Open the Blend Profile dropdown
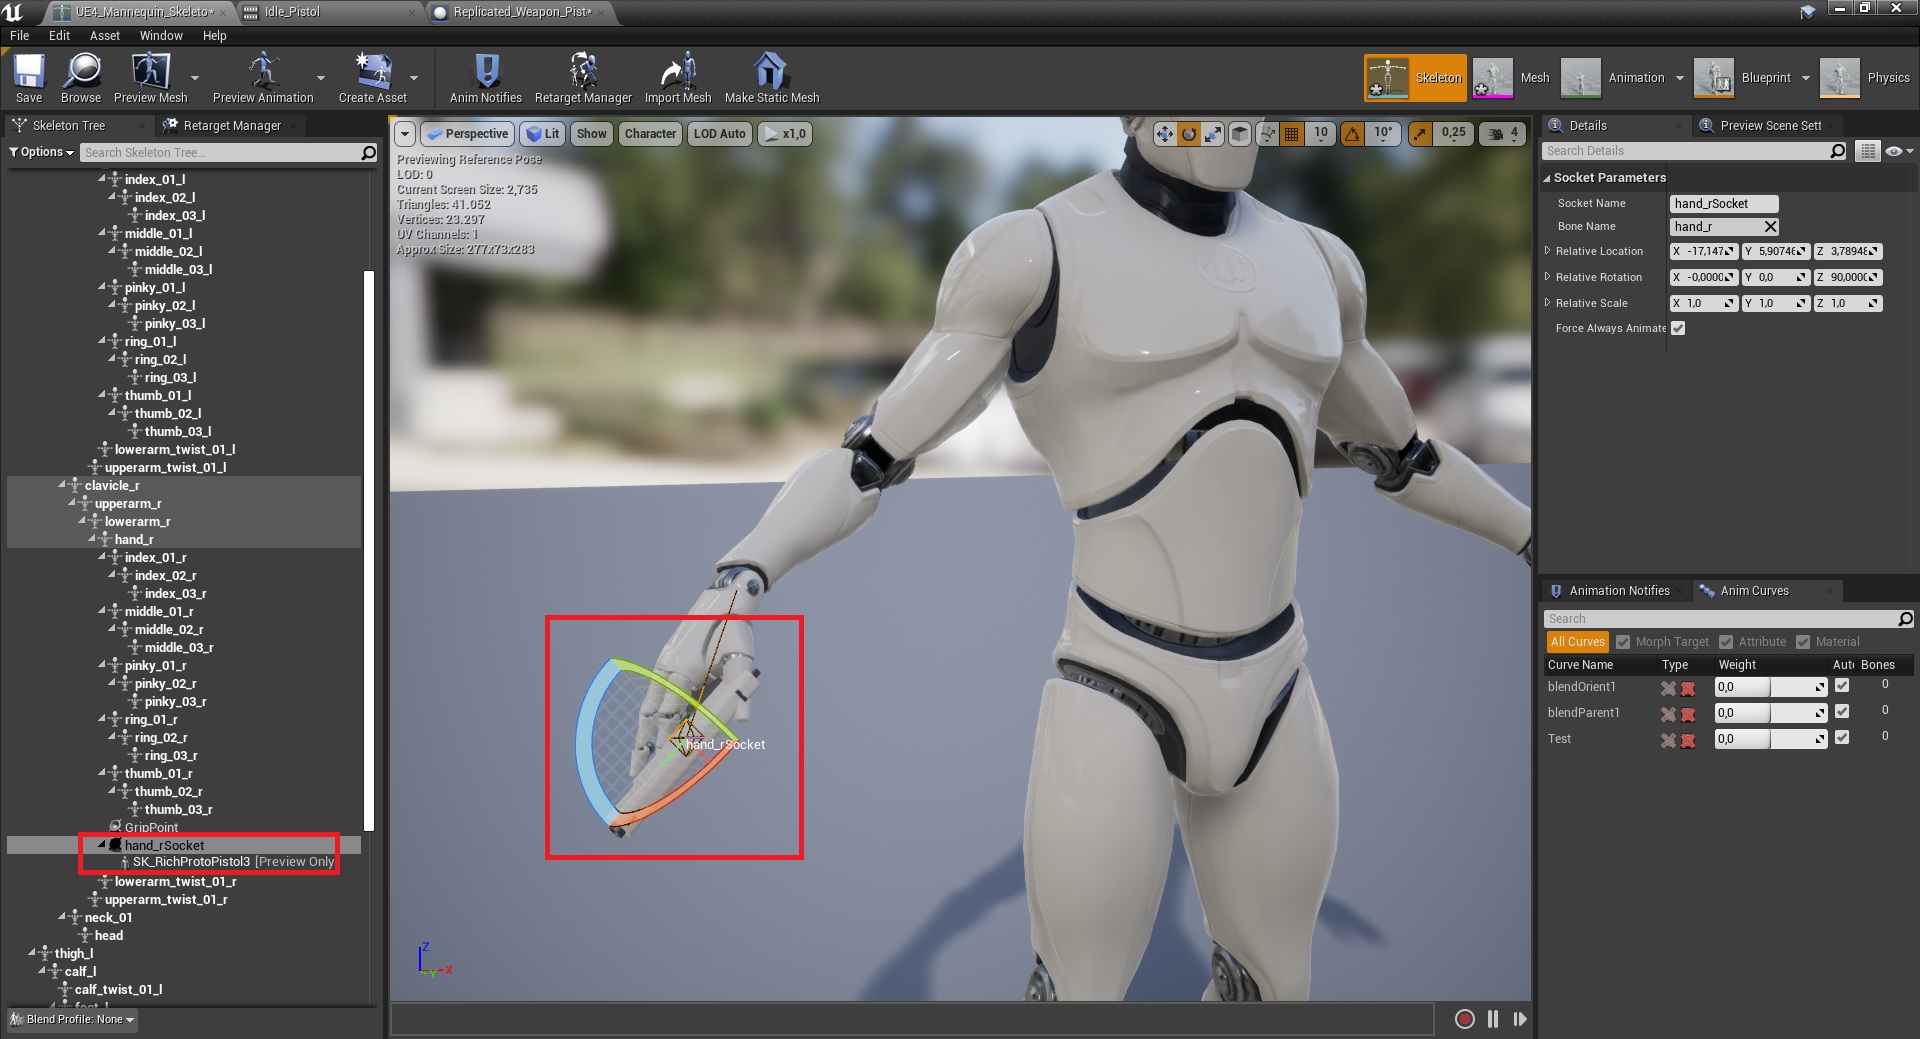1920x1039 pixels. coord(73,1019)
